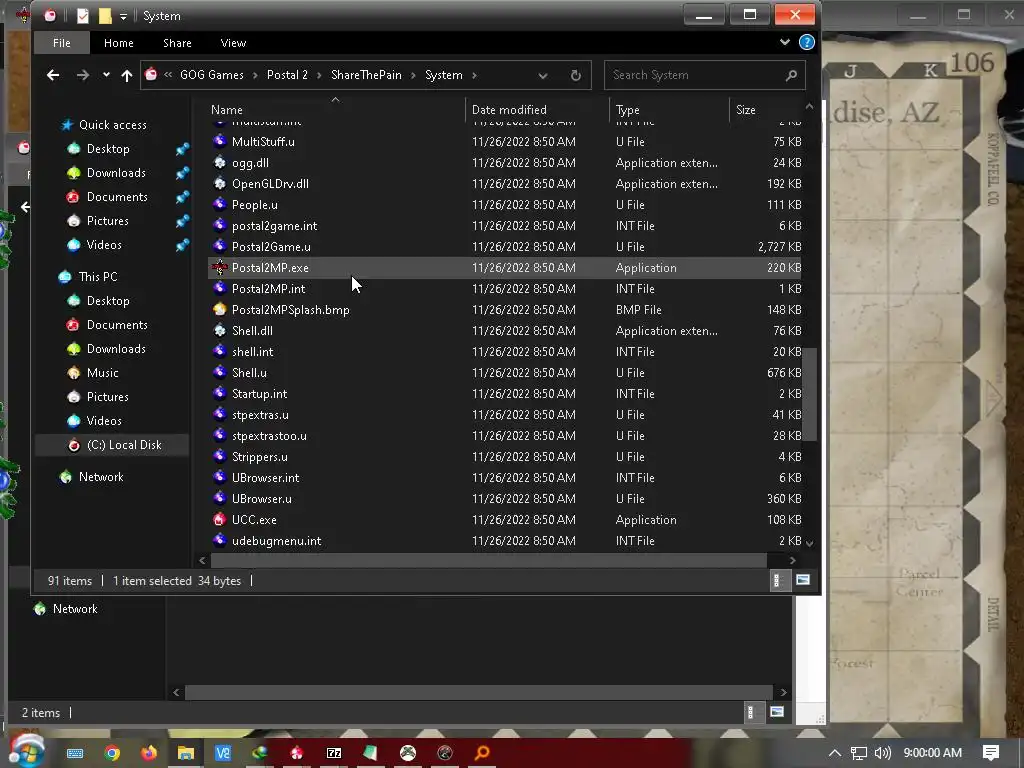Sort by the Date modified column header
Image resolution: width=1024 pixels, height=768 pixels.
point(509,110)
